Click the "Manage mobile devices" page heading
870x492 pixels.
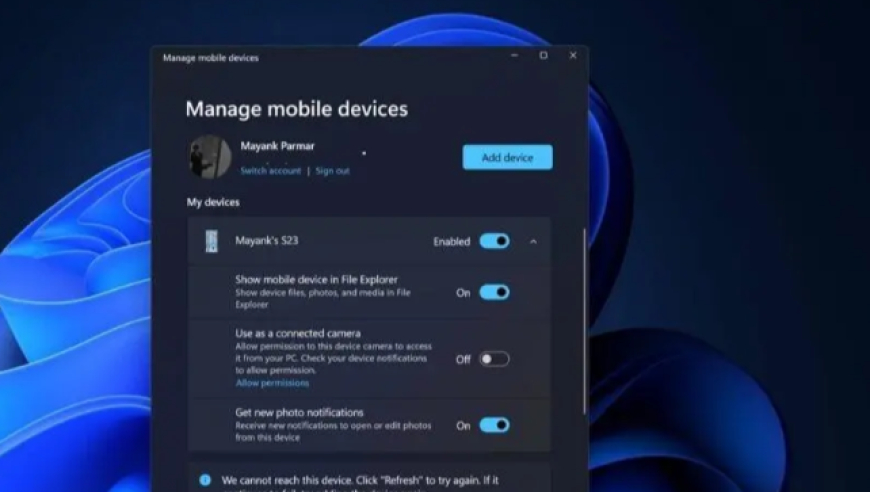click(x=297, y=109)
